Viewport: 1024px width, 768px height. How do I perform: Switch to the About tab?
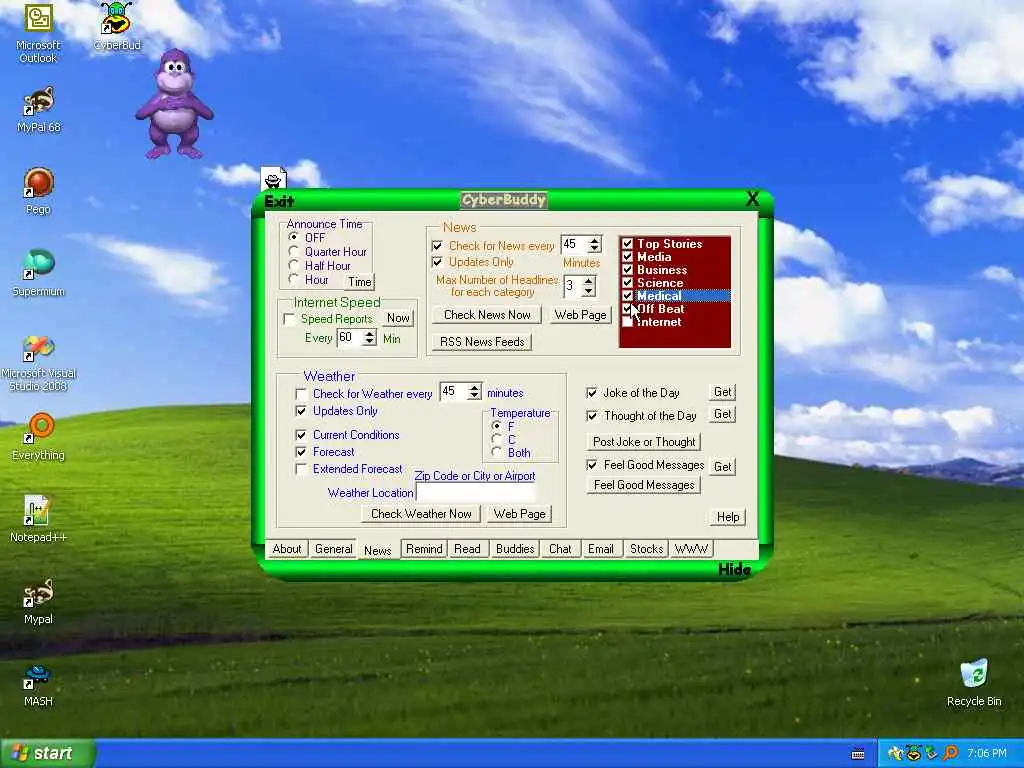(287, 549)
